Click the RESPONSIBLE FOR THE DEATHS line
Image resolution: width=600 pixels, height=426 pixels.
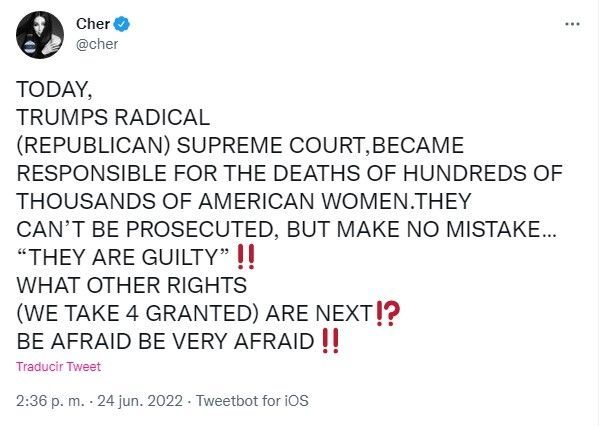click(x=290, y=173)
